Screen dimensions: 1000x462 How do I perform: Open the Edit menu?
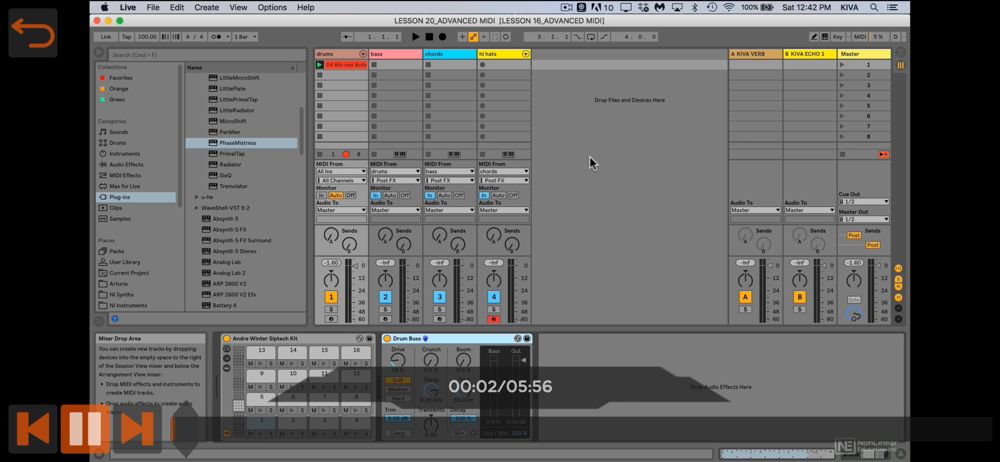(x=177, y=7)
